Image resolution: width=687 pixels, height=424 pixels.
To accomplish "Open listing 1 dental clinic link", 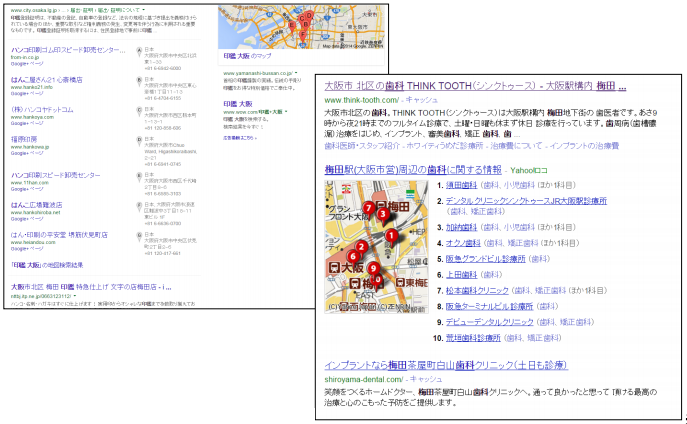I will [x=461, y=185].
